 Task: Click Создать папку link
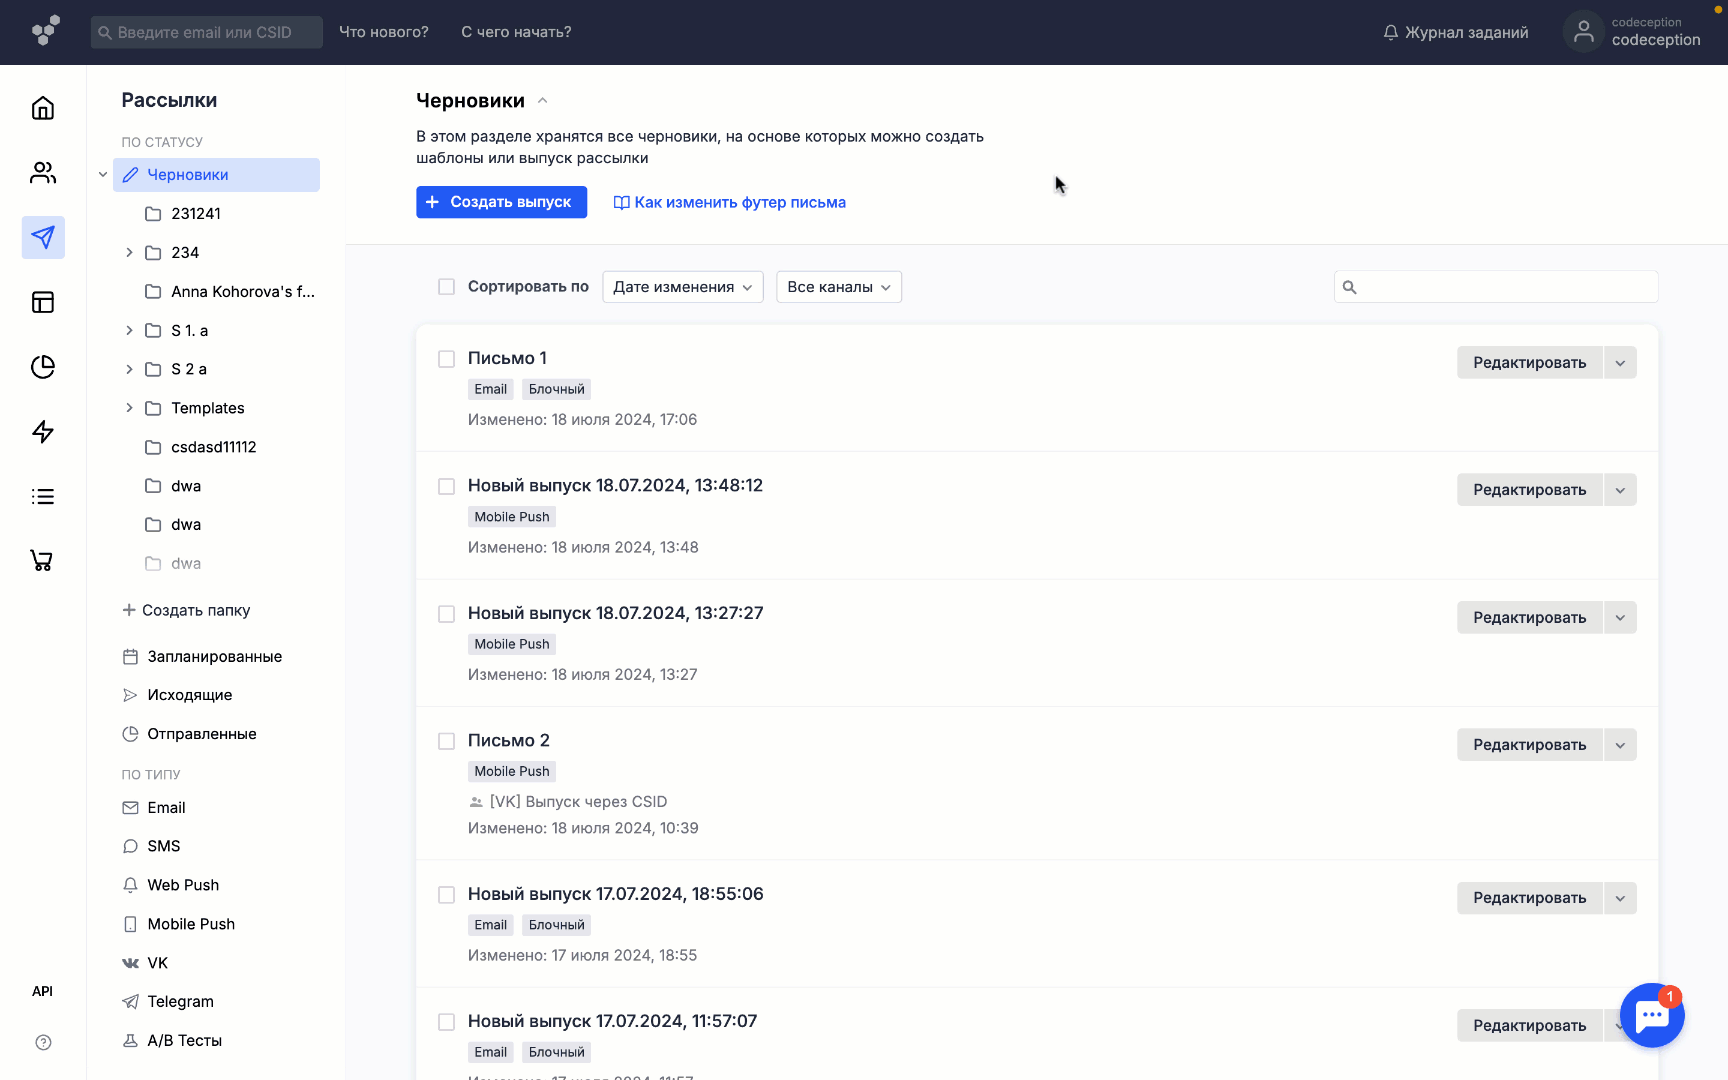tap(186, 610)
